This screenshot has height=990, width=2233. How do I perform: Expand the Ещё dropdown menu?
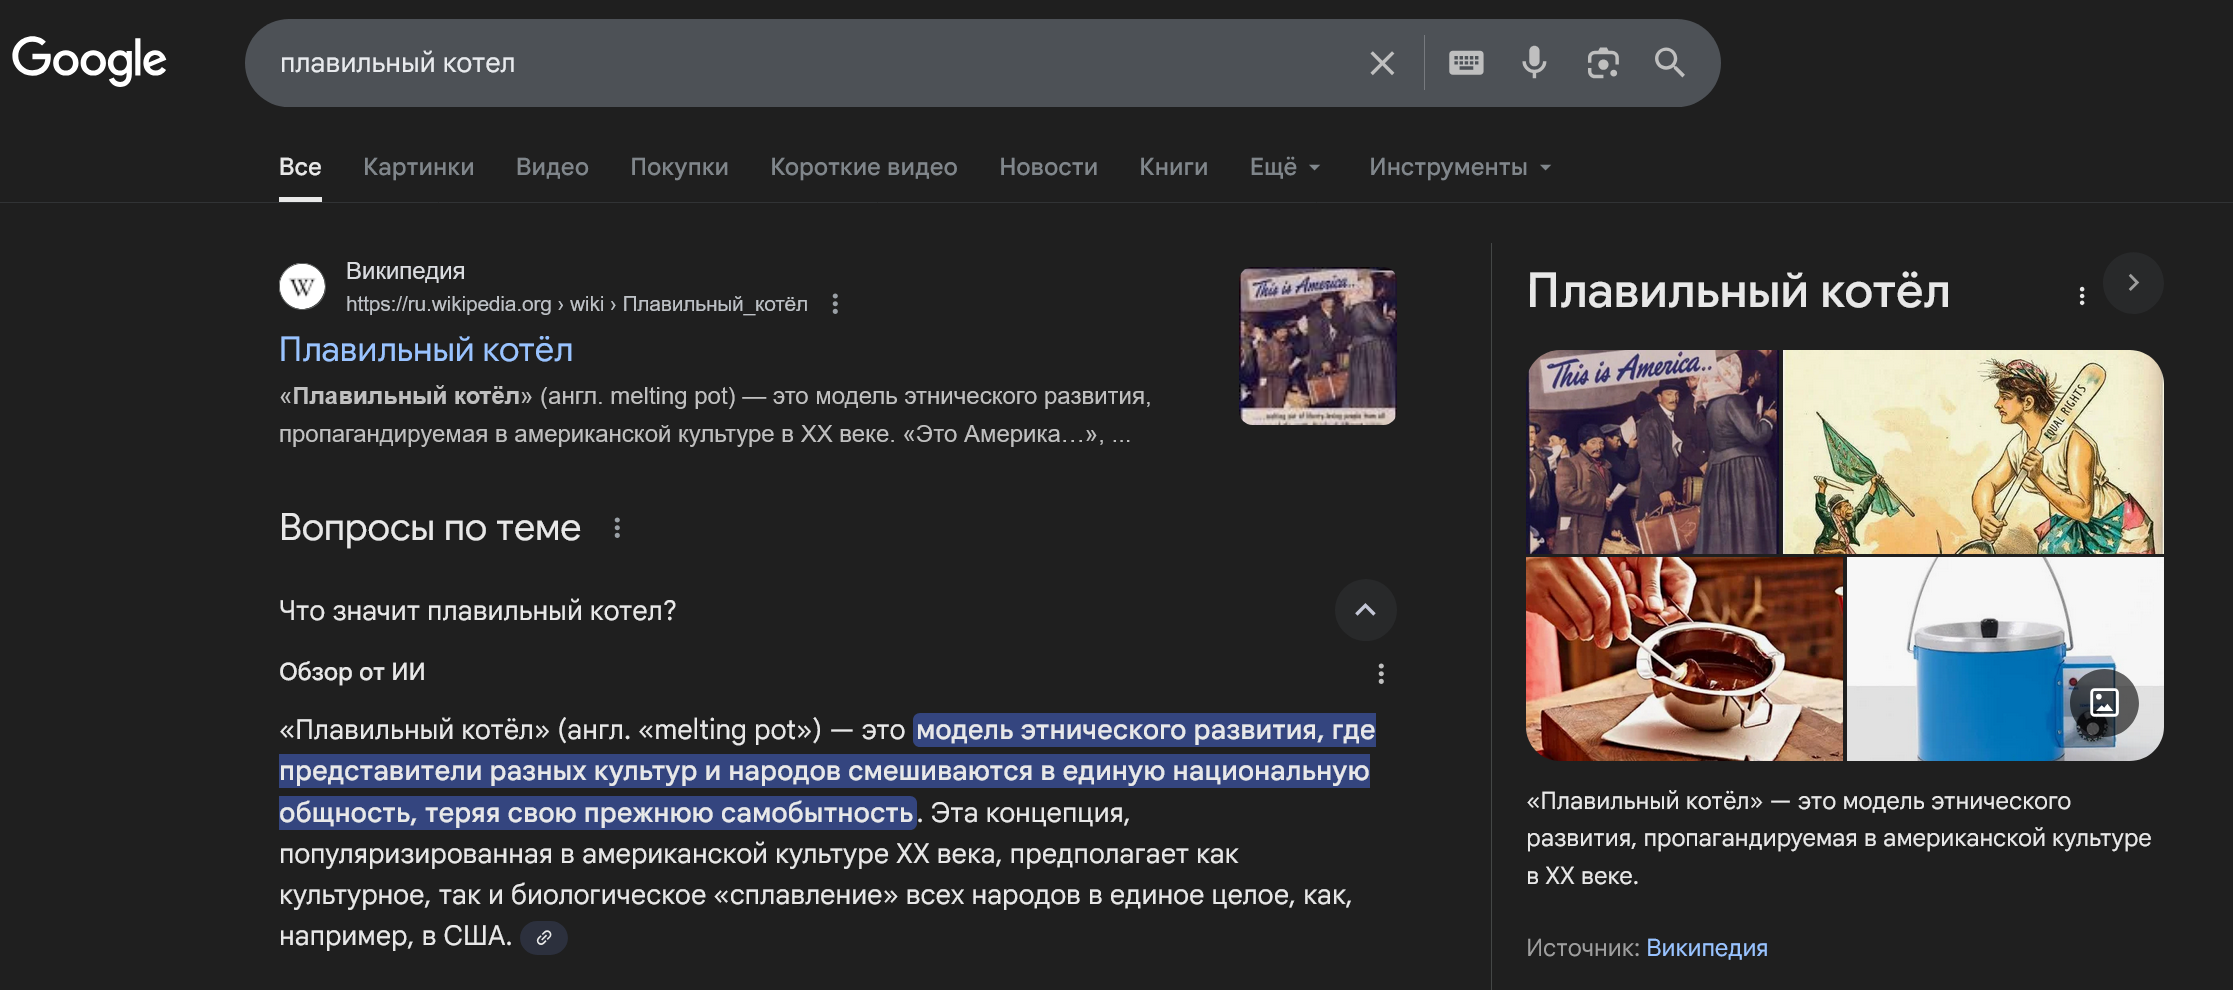pyautogui.click(x=1286, y=167)
